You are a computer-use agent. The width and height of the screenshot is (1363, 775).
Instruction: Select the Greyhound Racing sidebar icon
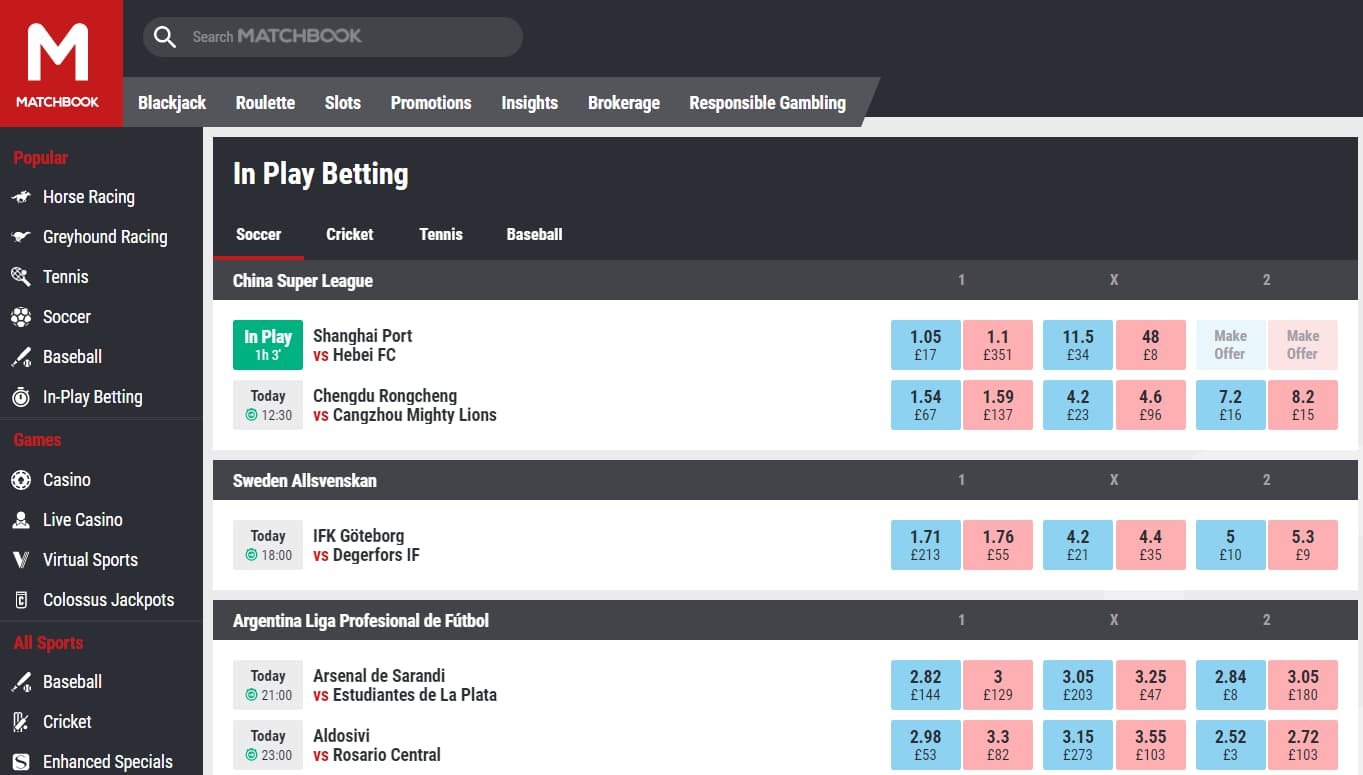coord(21,237)
